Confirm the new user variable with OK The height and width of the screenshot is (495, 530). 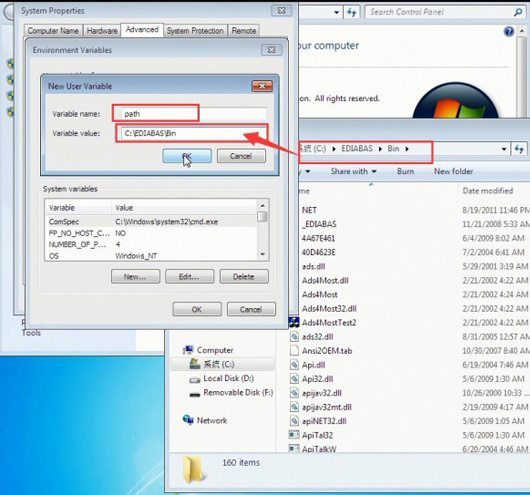pos(187,156)
